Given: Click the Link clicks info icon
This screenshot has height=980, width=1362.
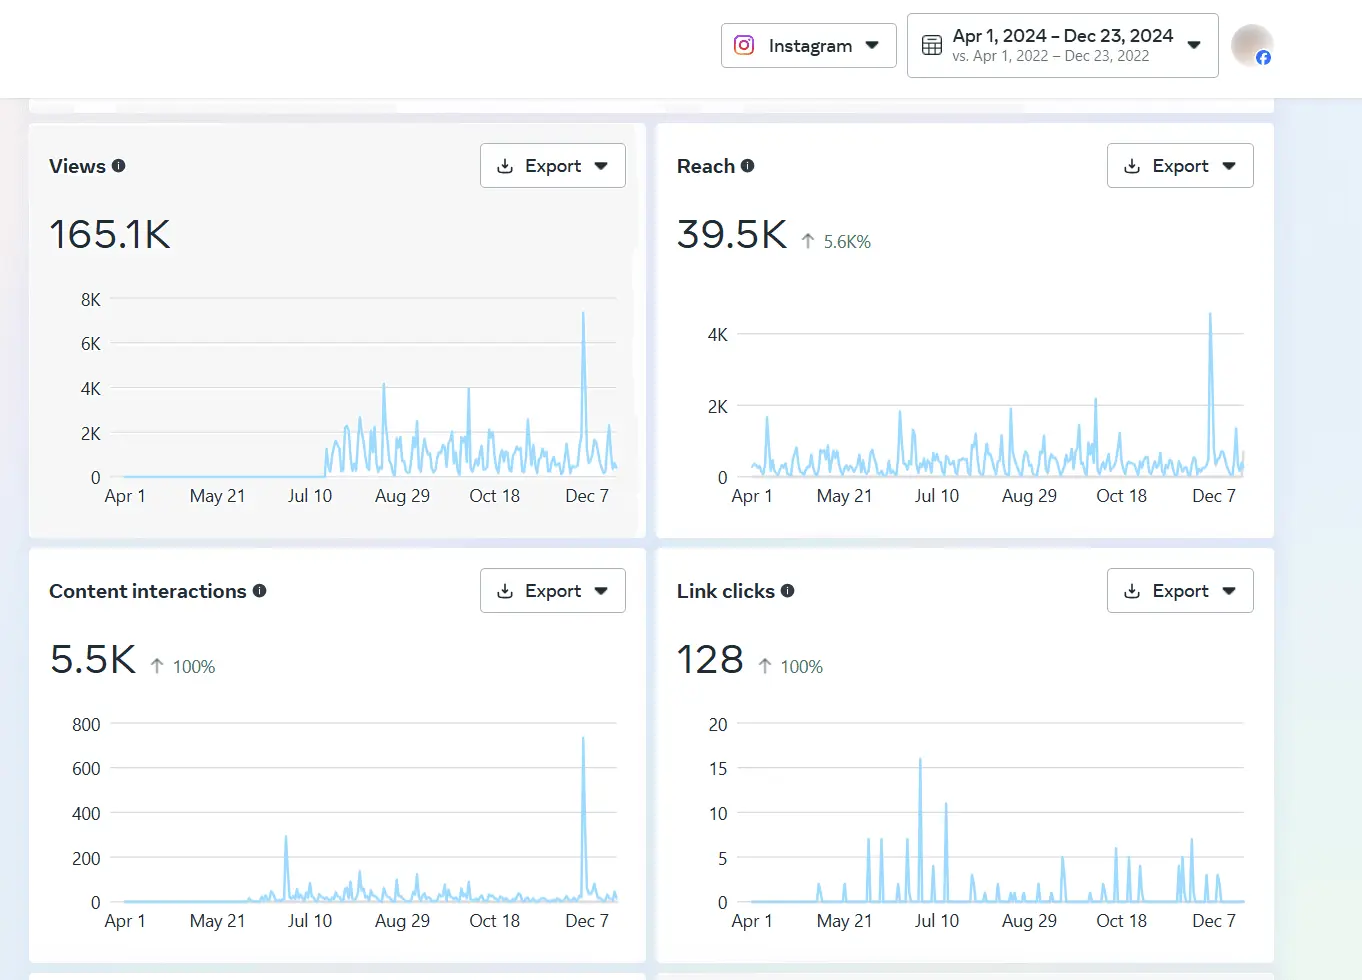Looking at the screenshot, I should coord(788,591).
